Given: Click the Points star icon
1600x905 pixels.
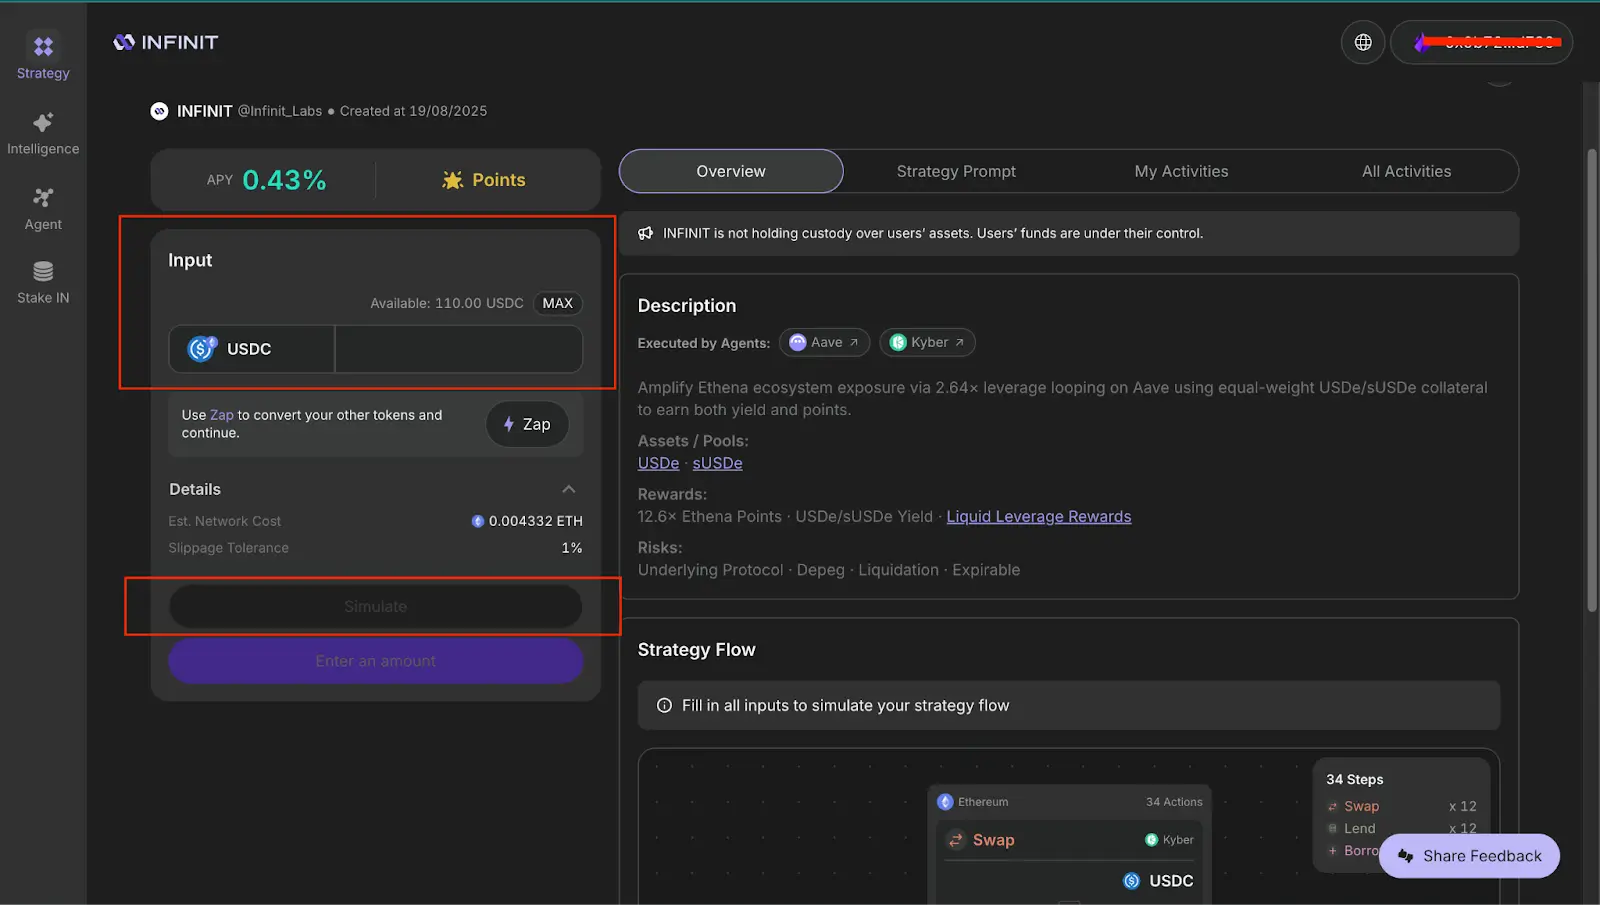Looking at the screenshot, I should [453, 180].
